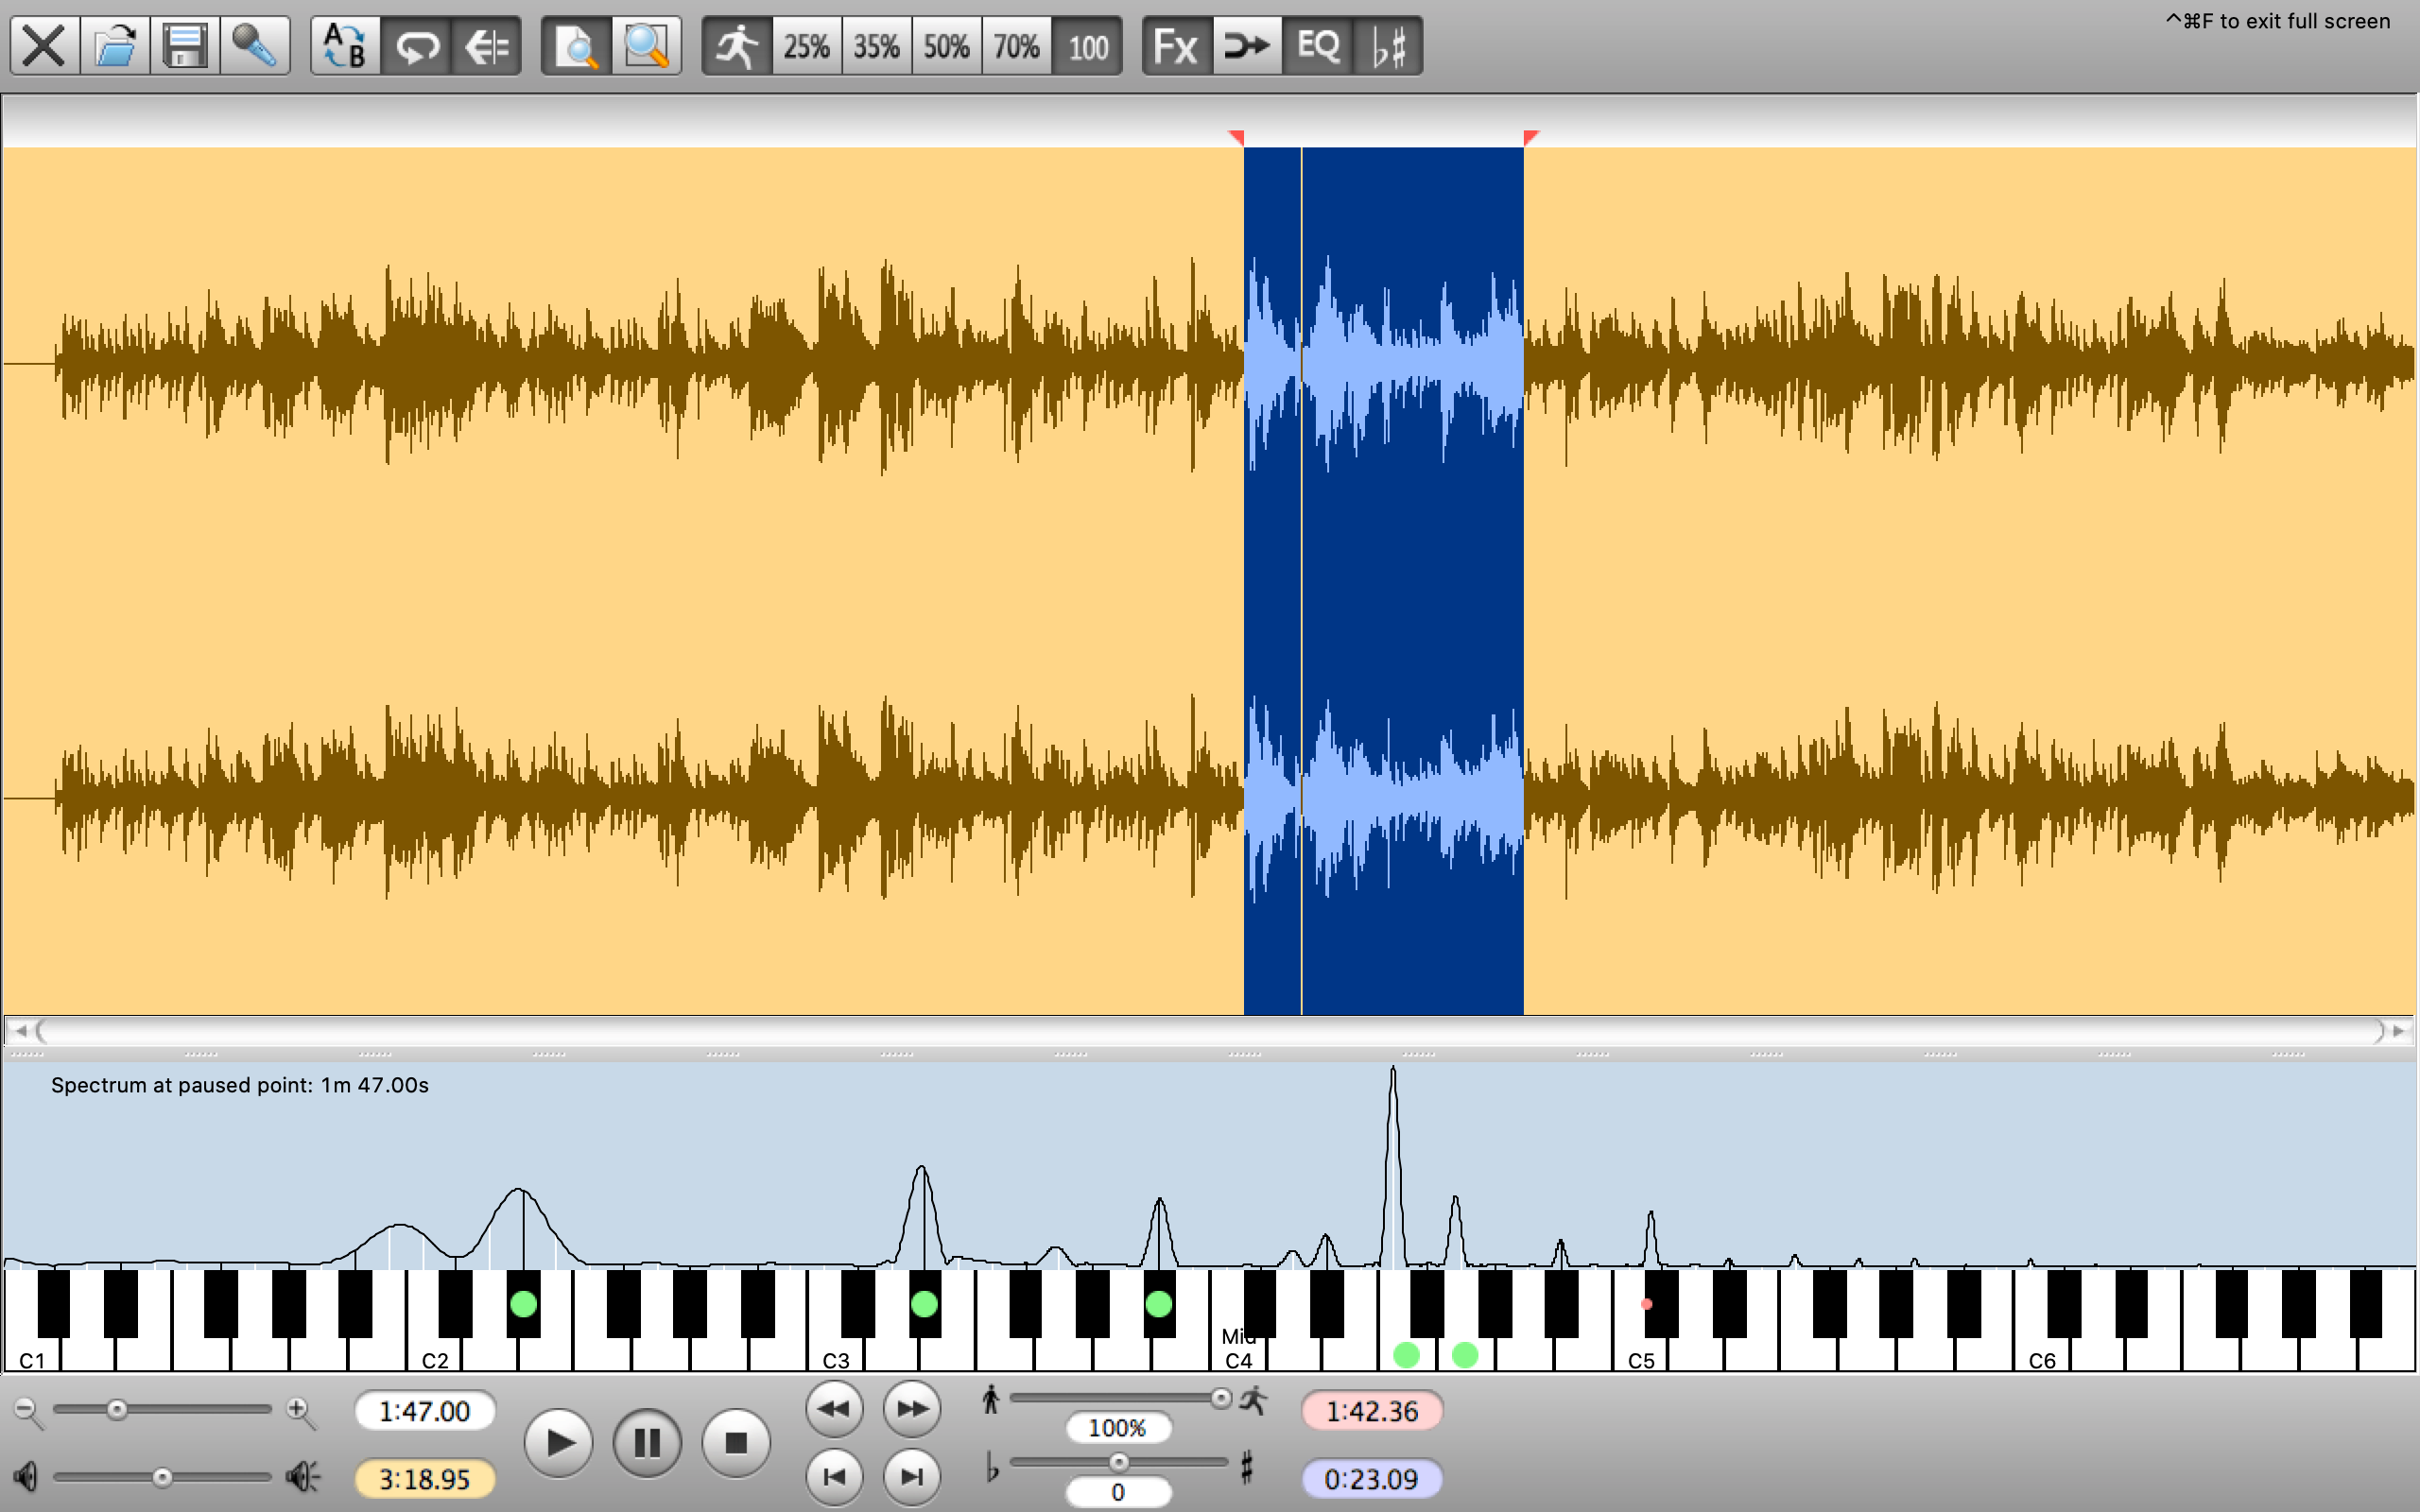Screen dimensions: 2420x1512
Task: Click inside the blue selected waveform region
Action: [x=1384, y=580]
